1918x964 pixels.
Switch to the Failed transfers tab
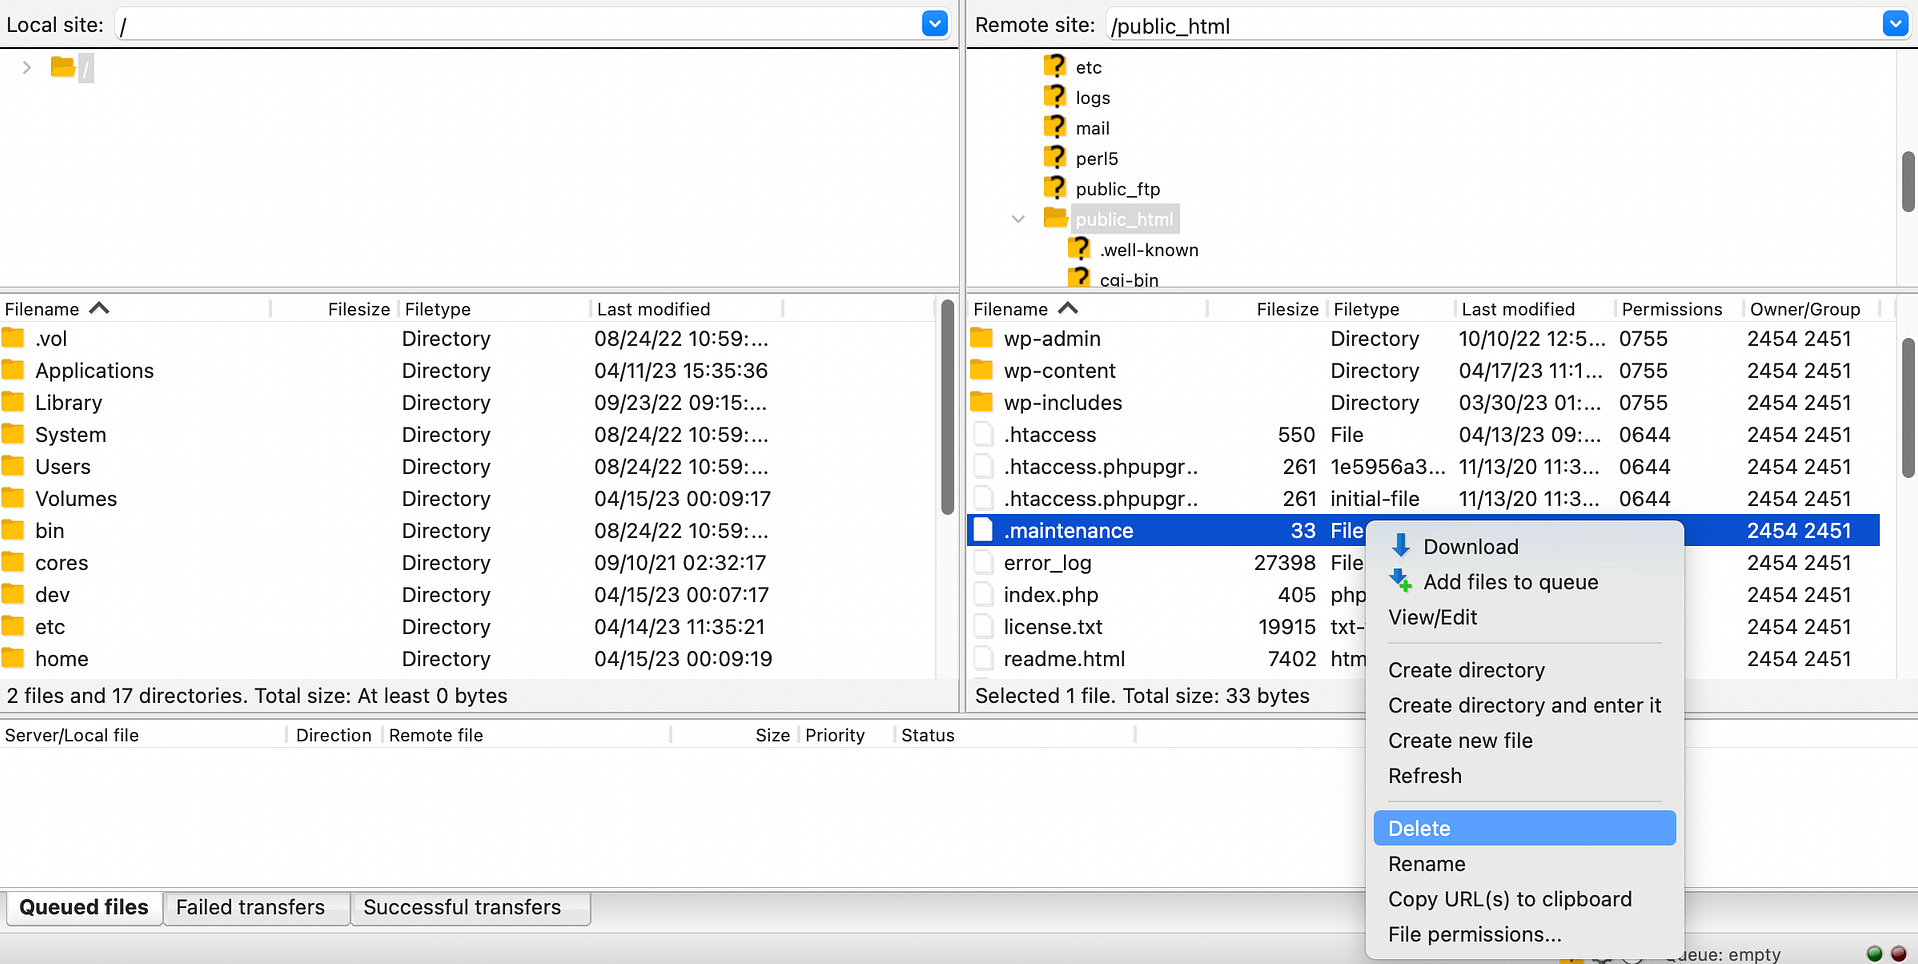[250, 907]
